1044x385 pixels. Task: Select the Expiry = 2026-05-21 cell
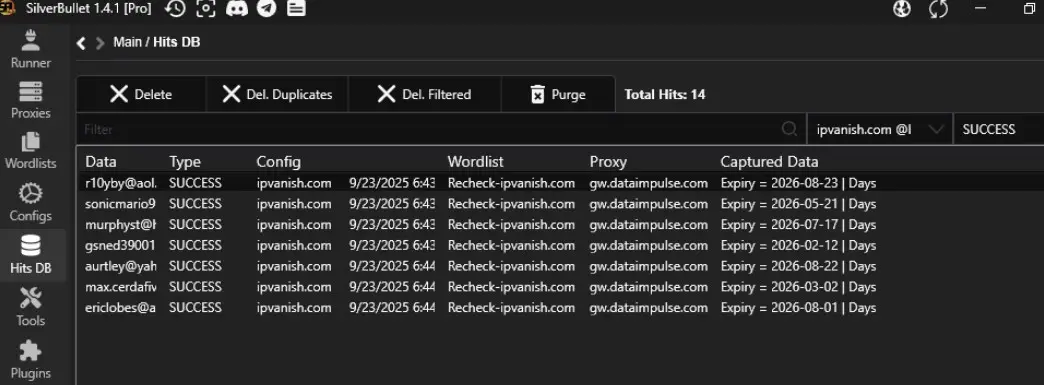pos(798,203)
